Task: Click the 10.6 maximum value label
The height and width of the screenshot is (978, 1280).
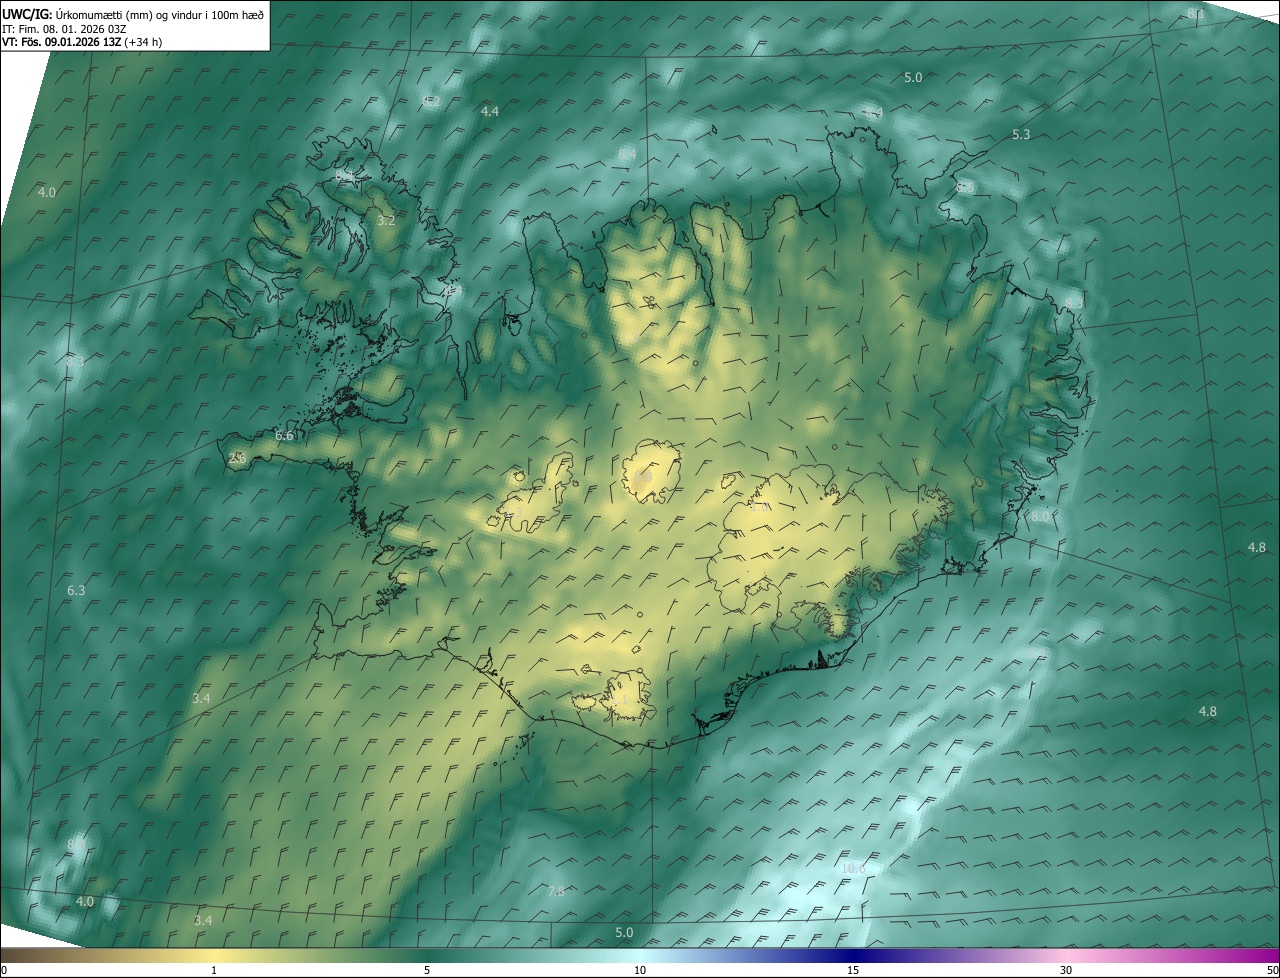Action: (x=853, y=869)
